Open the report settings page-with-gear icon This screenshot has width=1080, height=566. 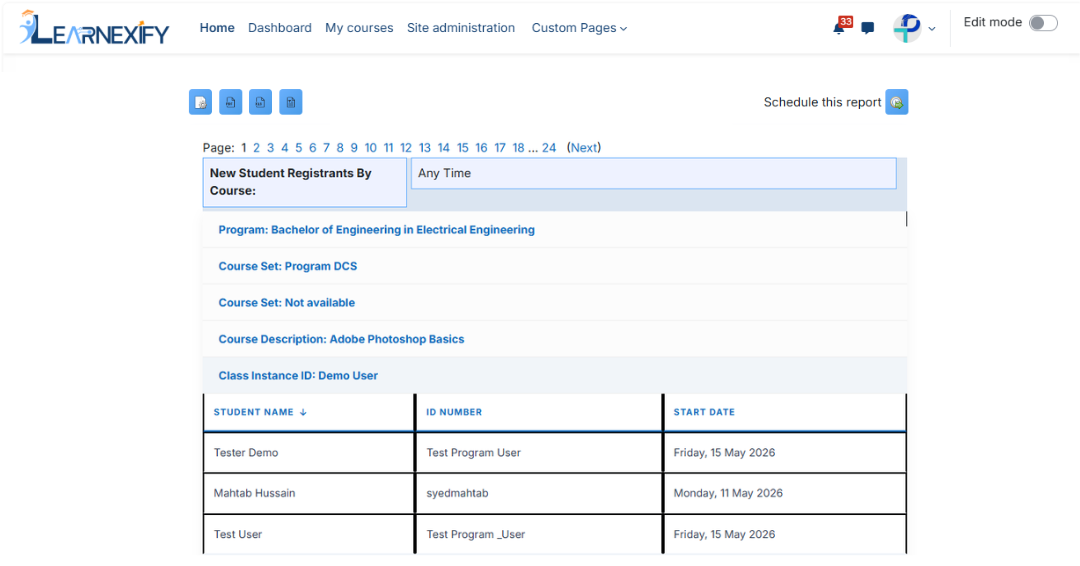[200, 103]
